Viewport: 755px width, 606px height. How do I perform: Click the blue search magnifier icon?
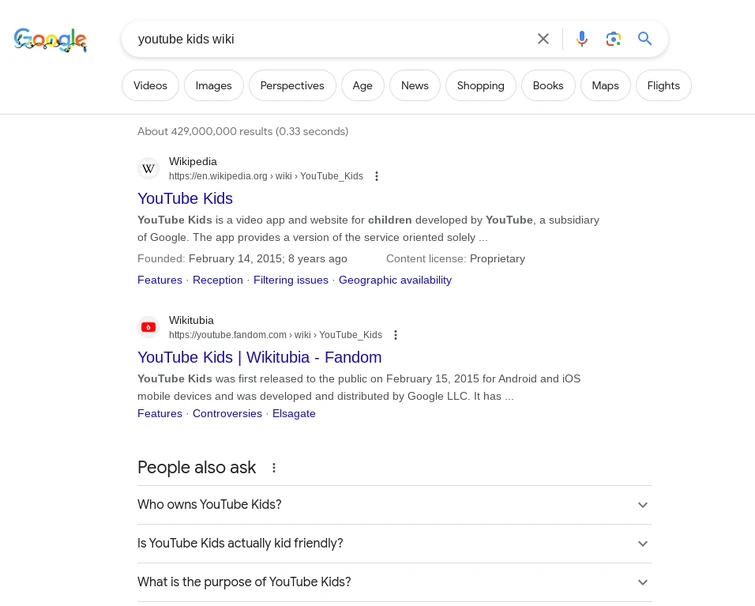click(645, 39)
